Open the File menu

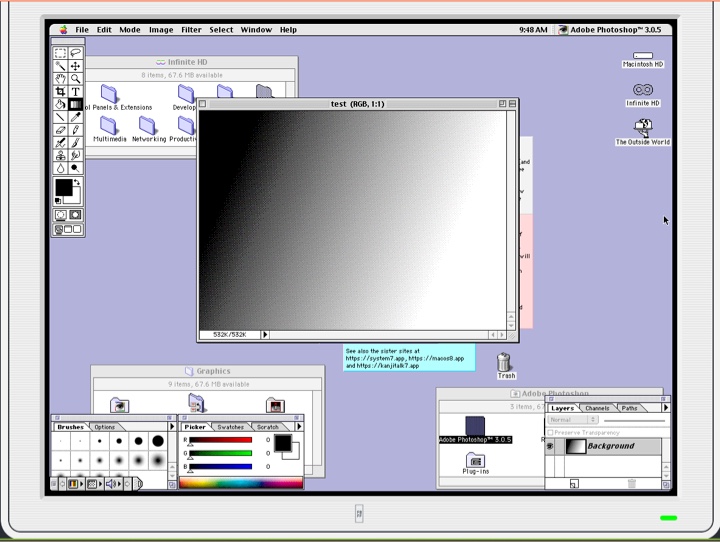click(x=82, y=30)
